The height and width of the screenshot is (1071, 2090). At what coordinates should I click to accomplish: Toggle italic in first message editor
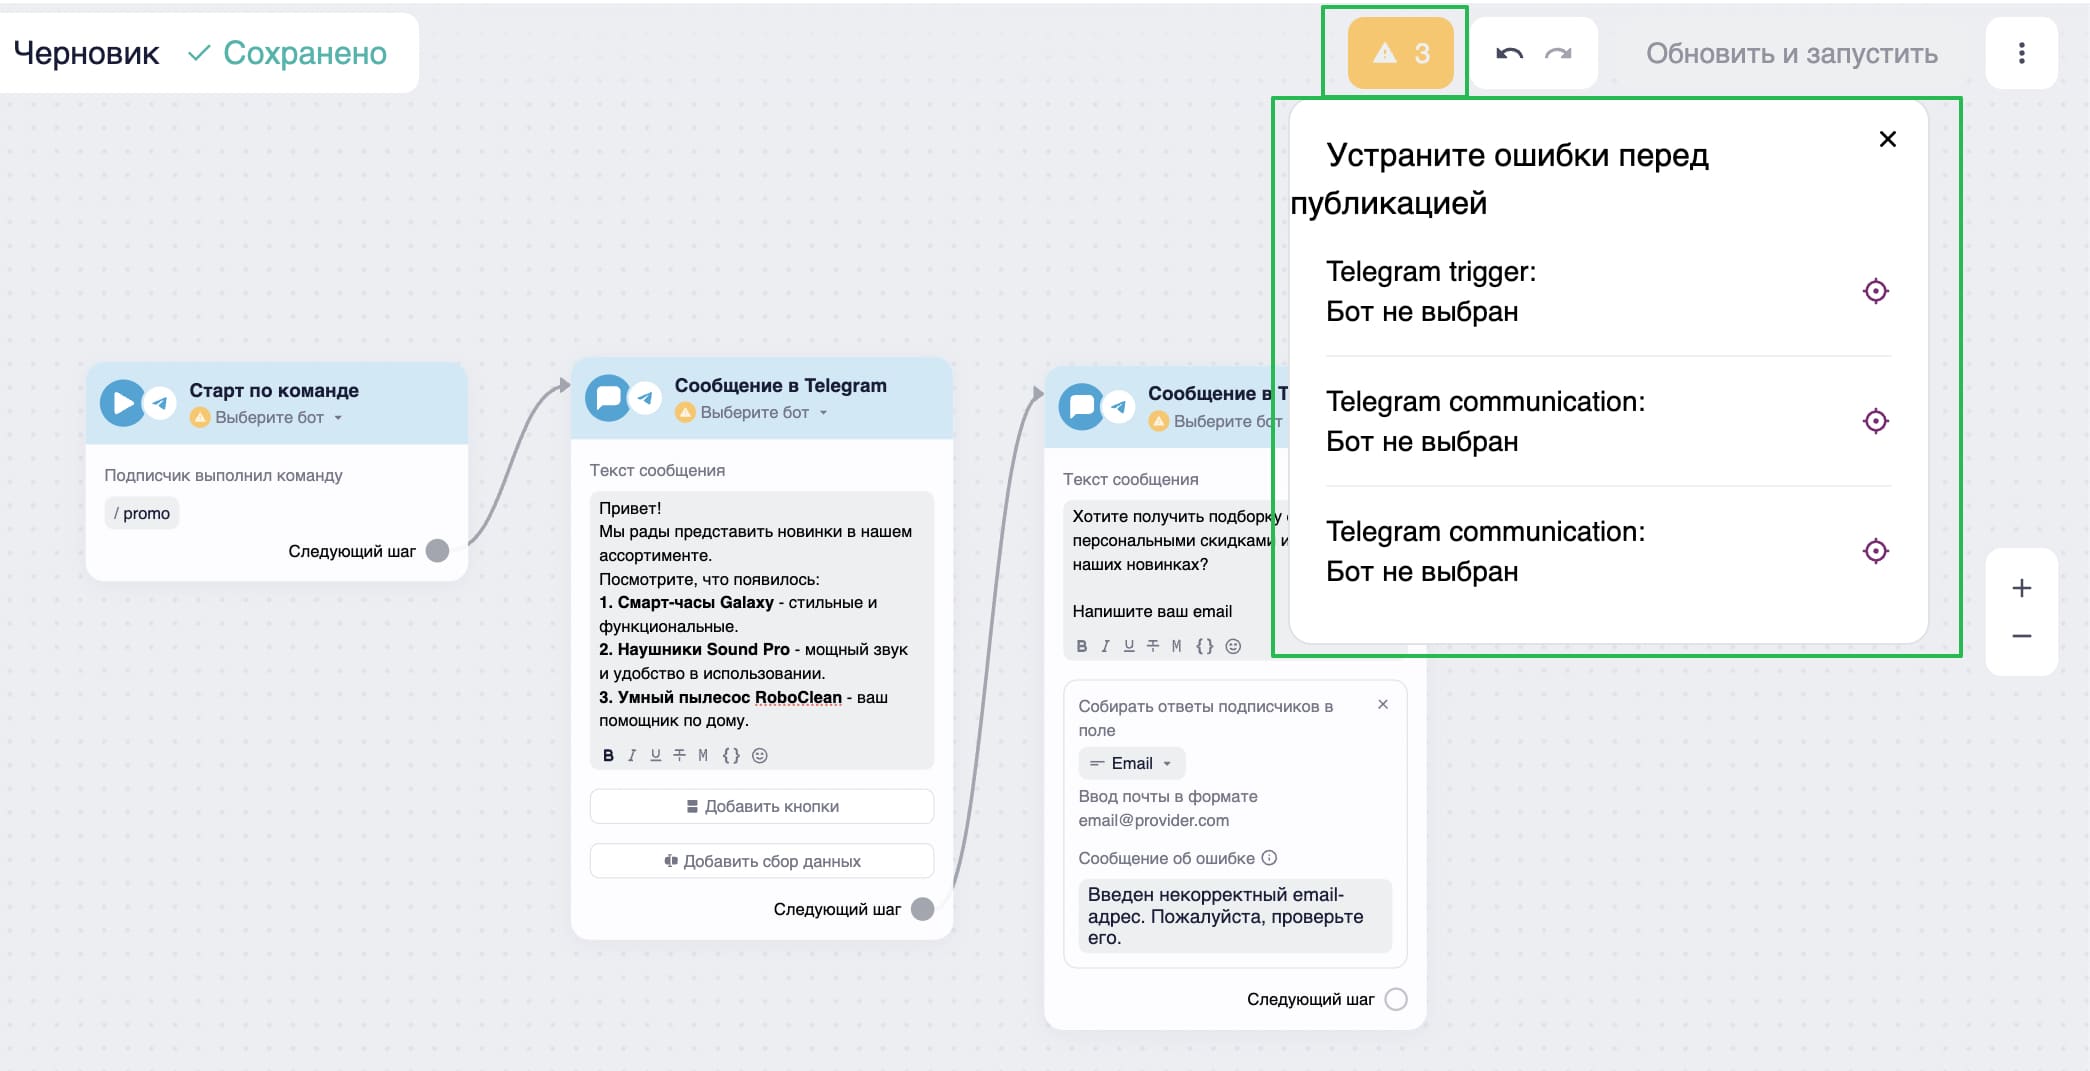631,756
